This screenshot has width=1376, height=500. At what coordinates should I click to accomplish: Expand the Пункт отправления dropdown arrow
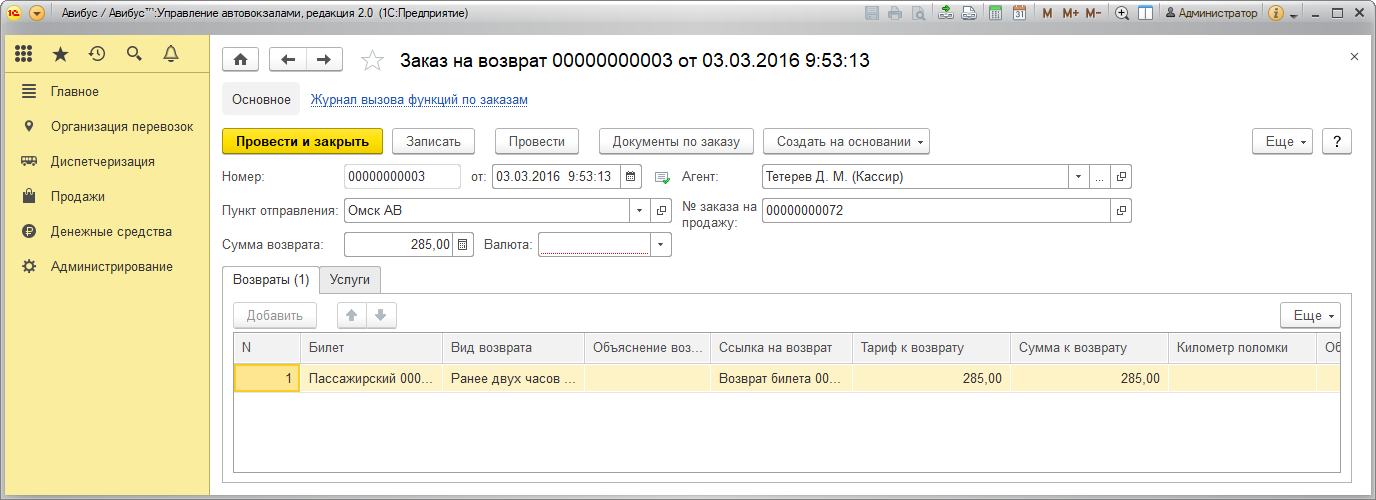[x=640, y=211]
